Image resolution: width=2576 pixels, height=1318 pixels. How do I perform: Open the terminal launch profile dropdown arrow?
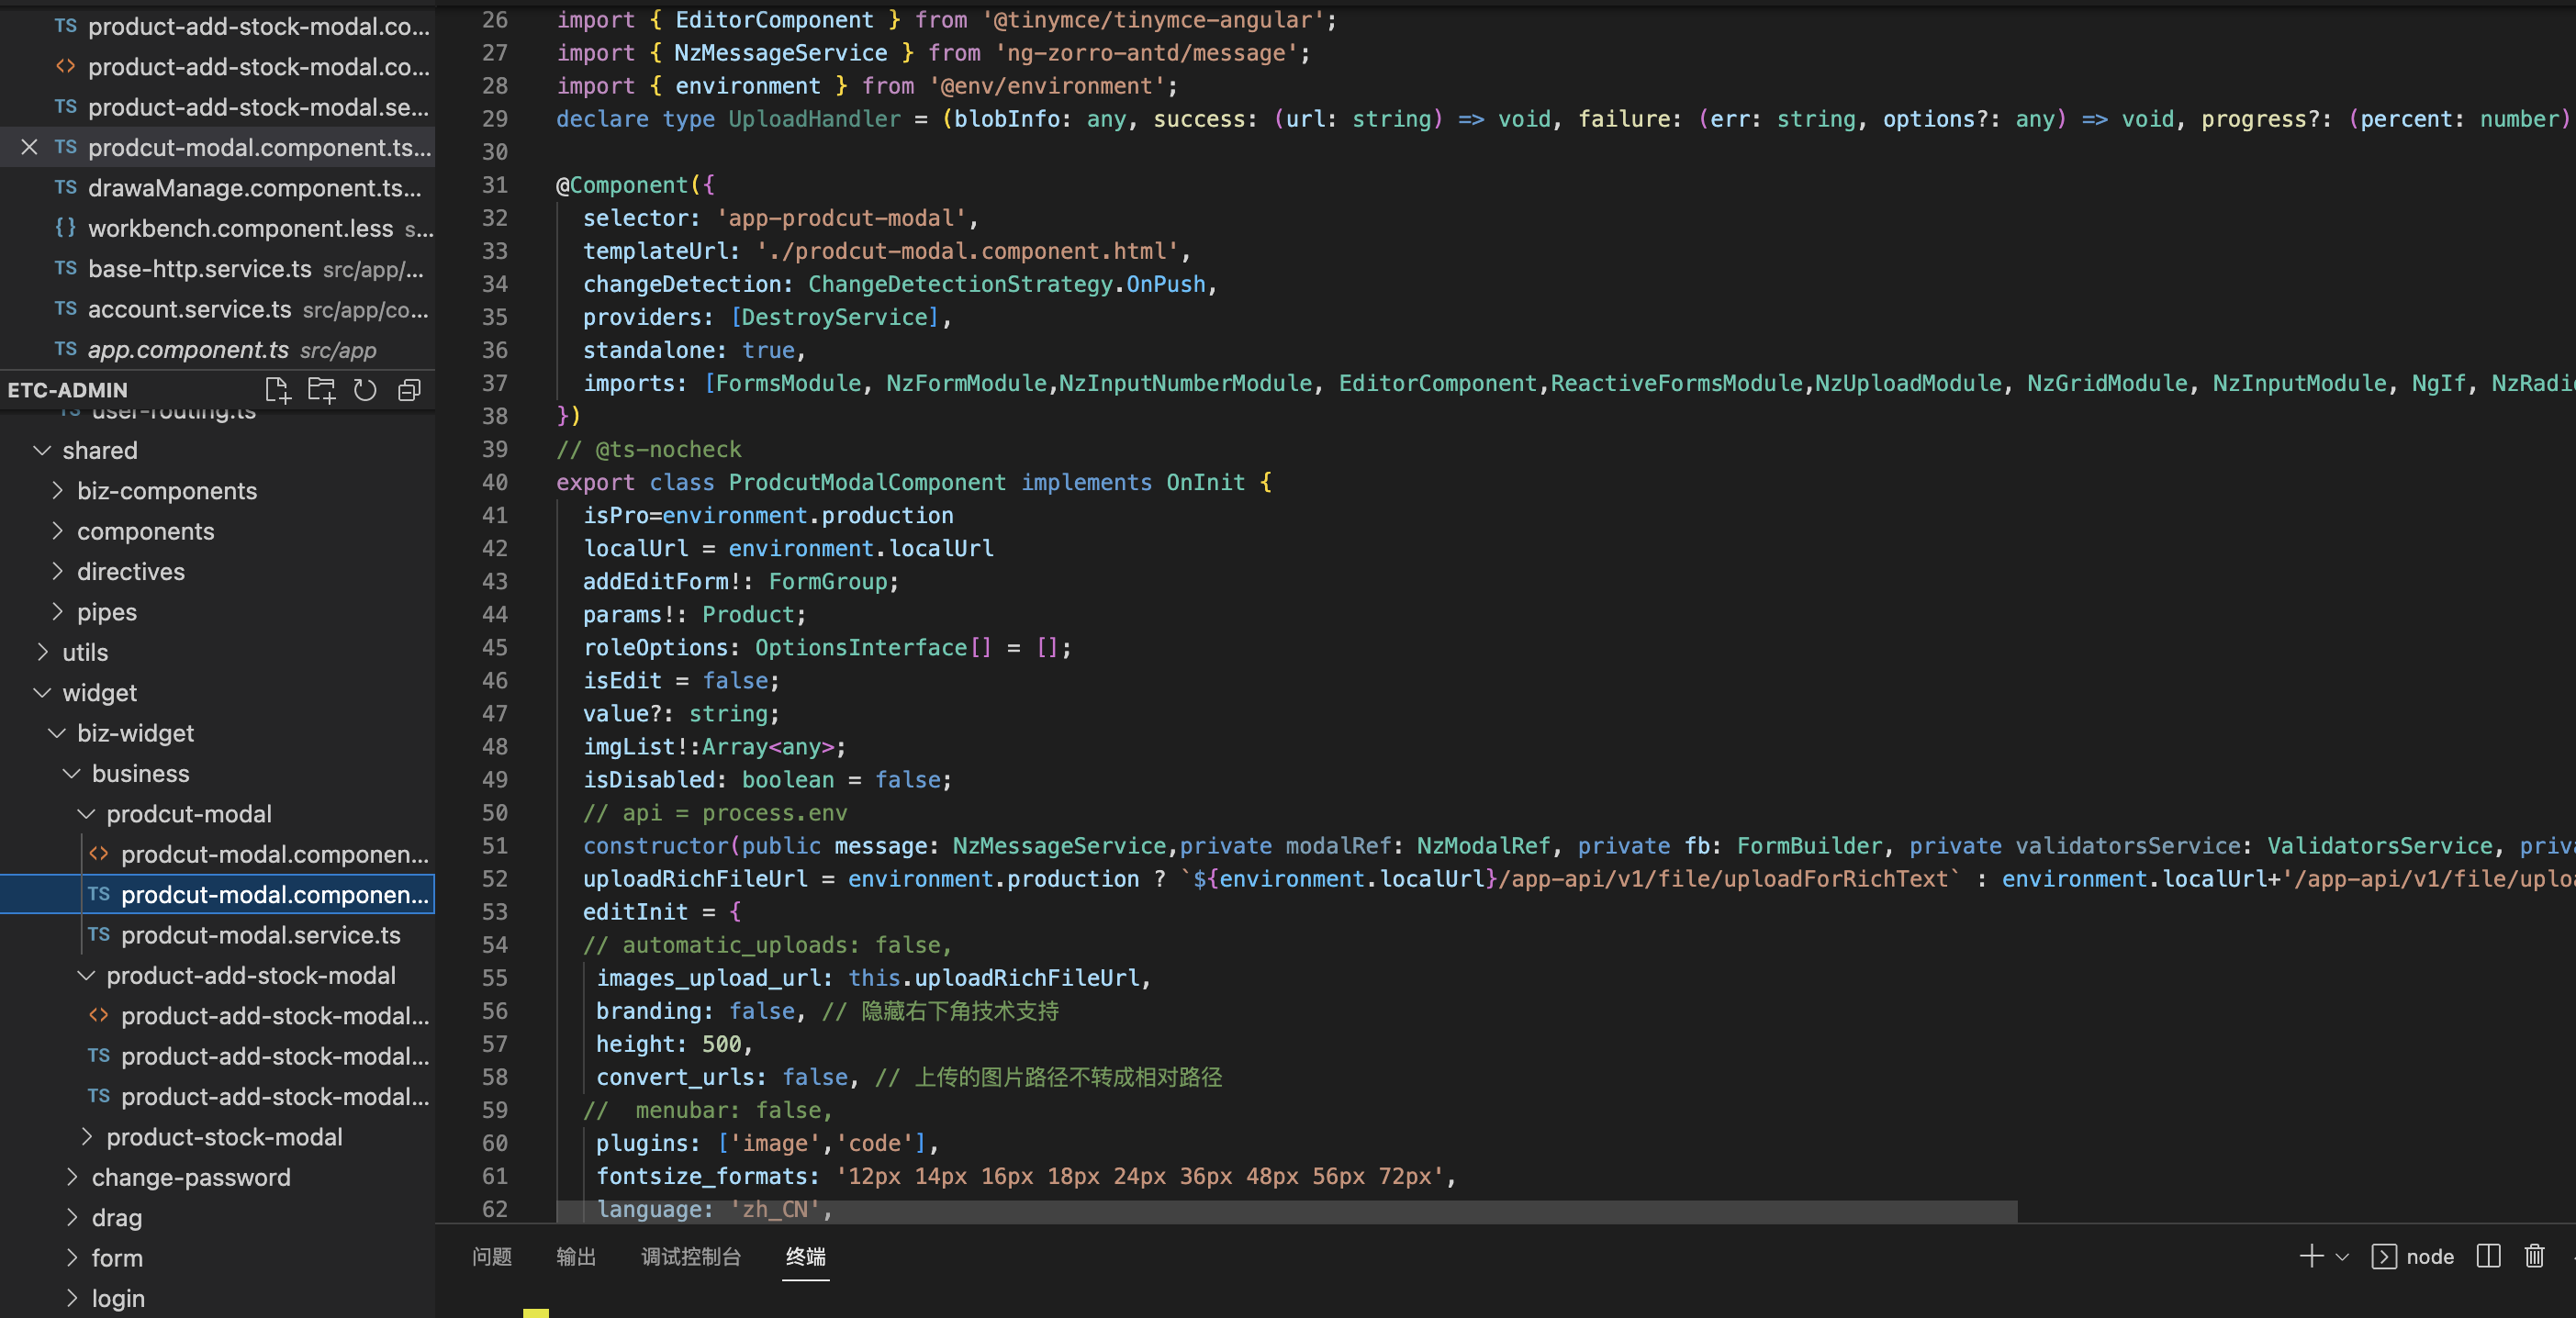click(2341, 1257)
